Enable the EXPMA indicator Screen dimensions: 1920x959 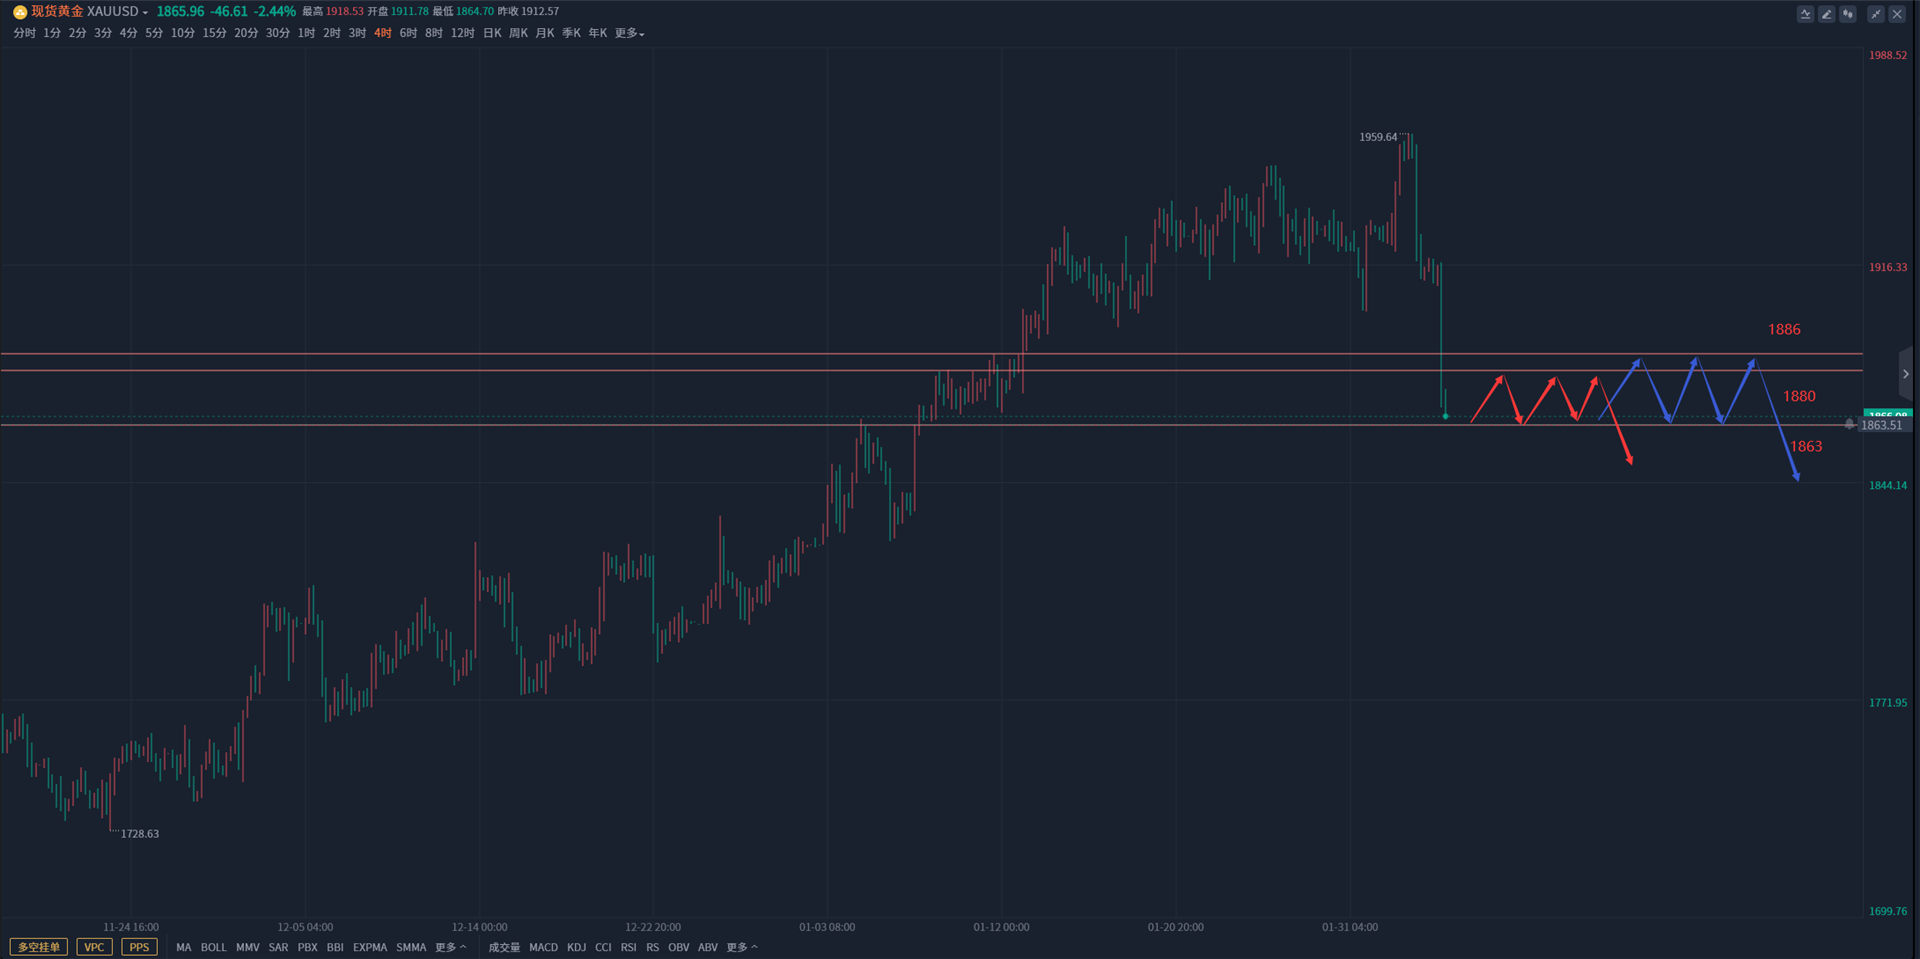pyautogui.click(x=370, y=947)
